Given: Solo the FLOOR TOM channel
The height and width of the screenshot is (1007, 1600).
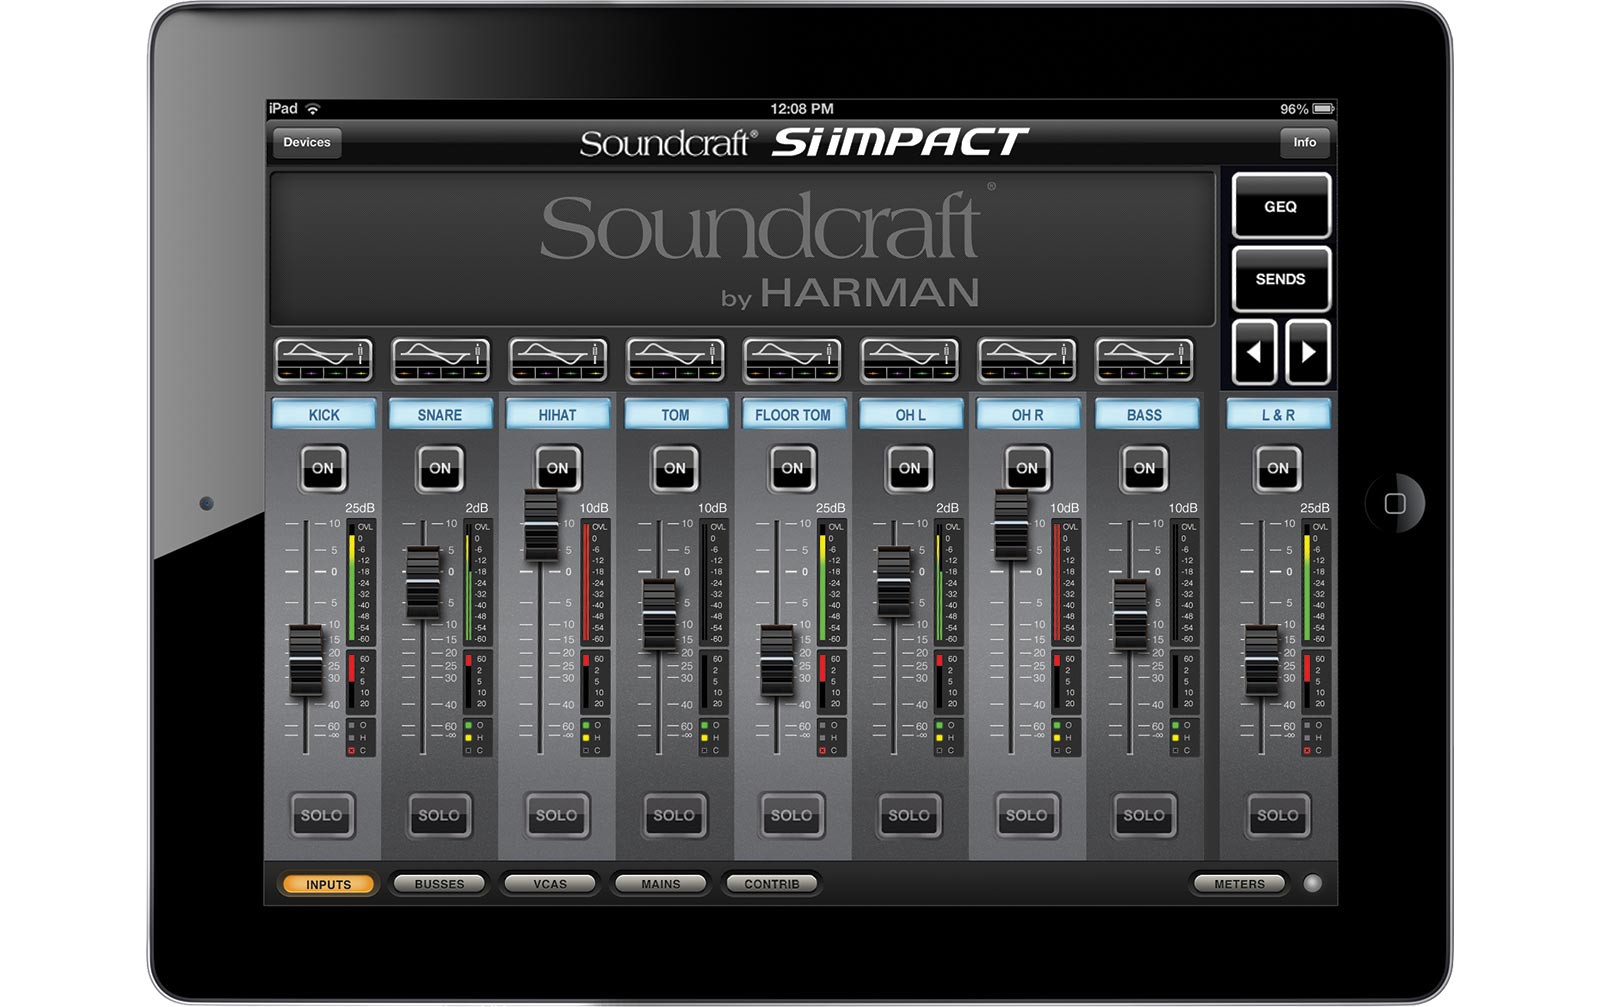Looking at the screenshot, I should (x=791, y=815).
